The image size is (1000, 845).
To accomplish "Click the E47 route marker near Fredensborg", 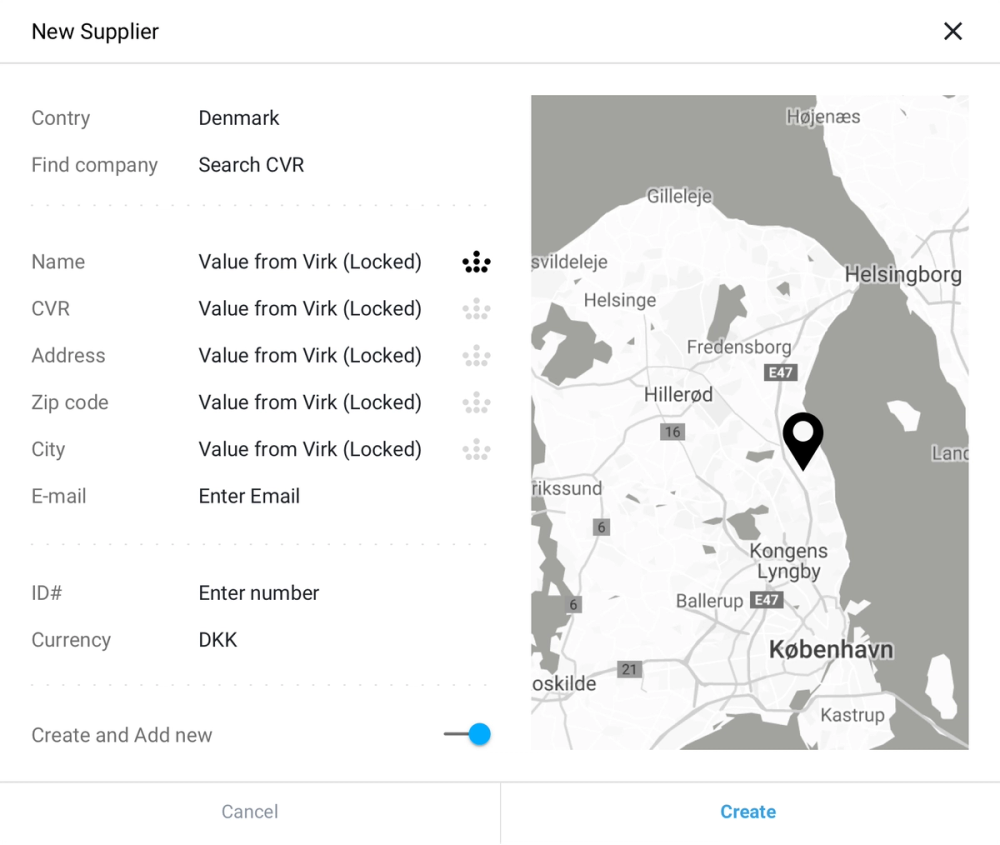I will 781,372.
